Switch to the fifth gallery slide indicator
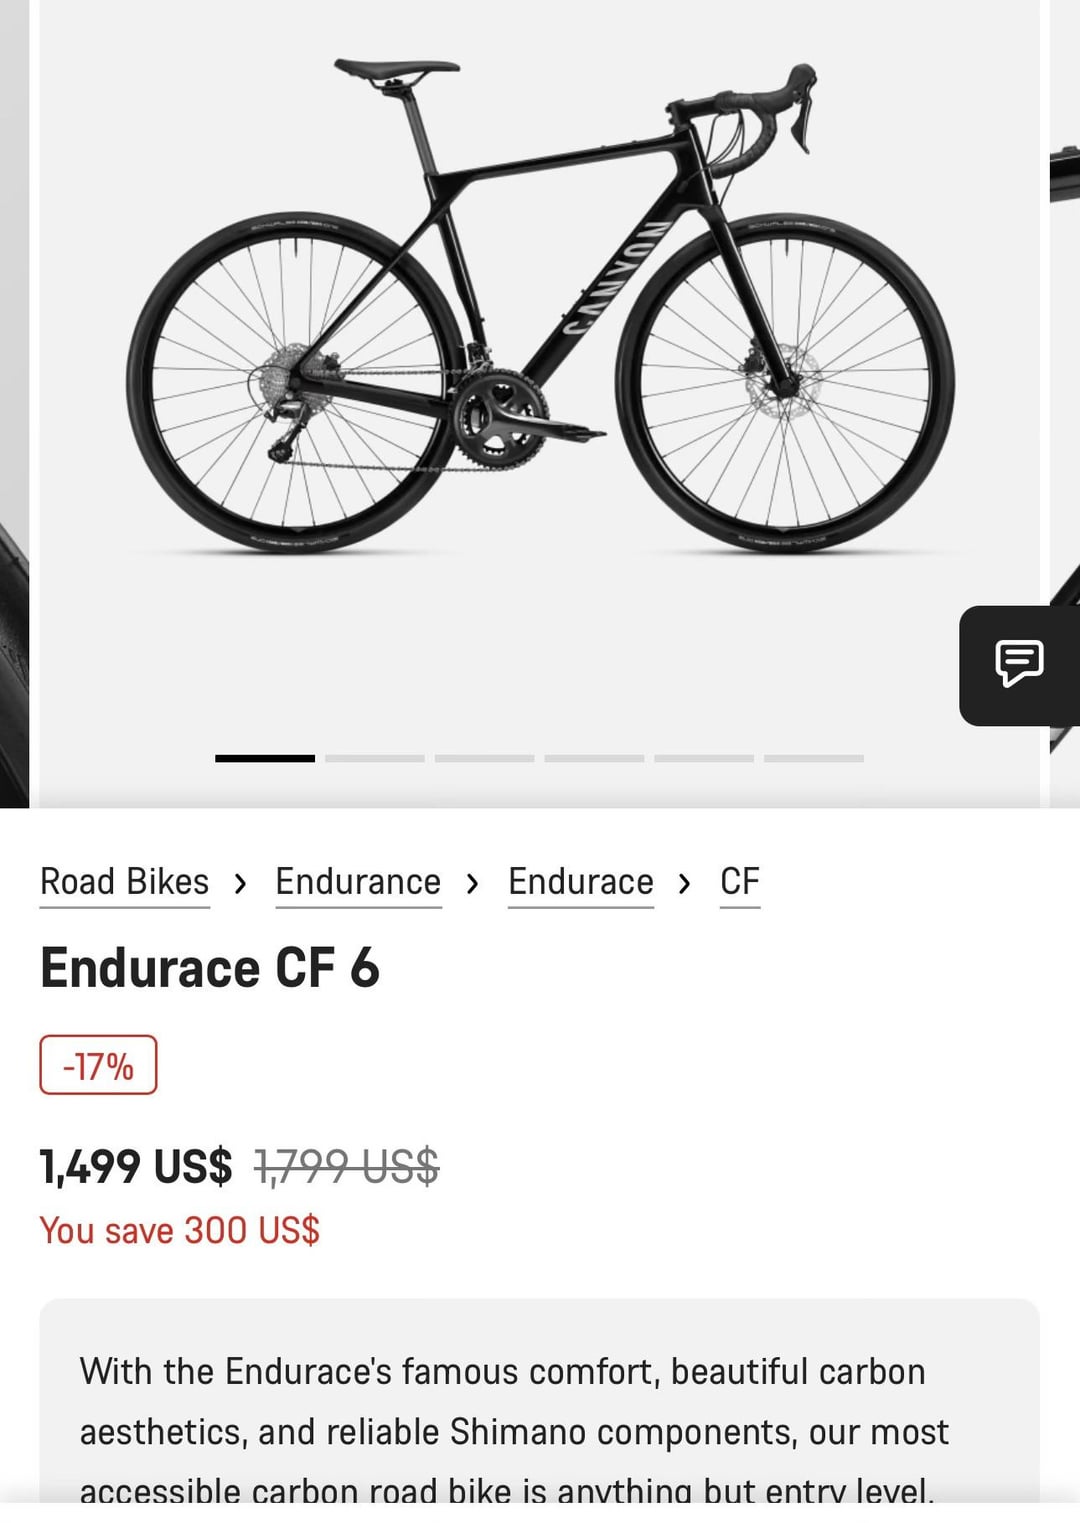 [x=704, y=759]
